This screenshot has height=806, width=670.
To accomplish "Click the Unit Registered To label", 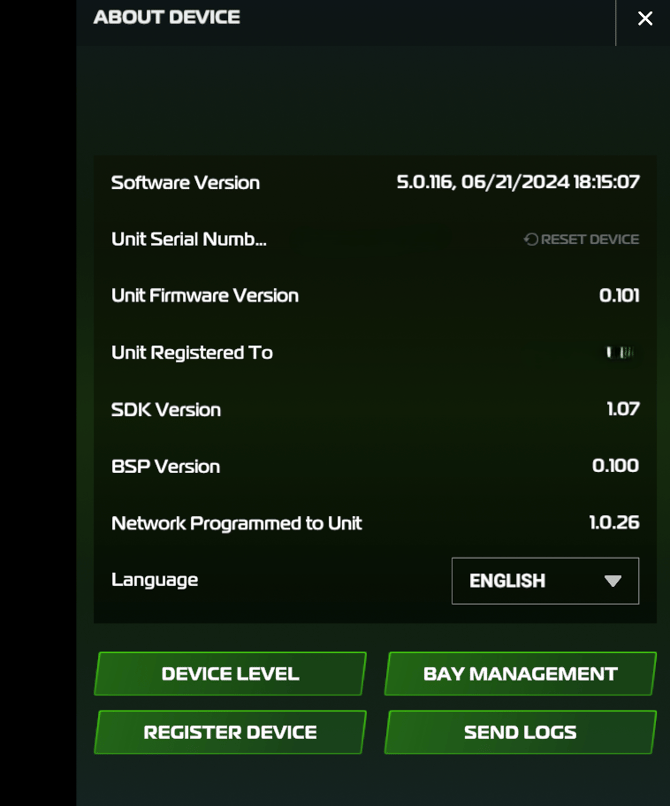I will pyautogui.click(x=192, y=353).
